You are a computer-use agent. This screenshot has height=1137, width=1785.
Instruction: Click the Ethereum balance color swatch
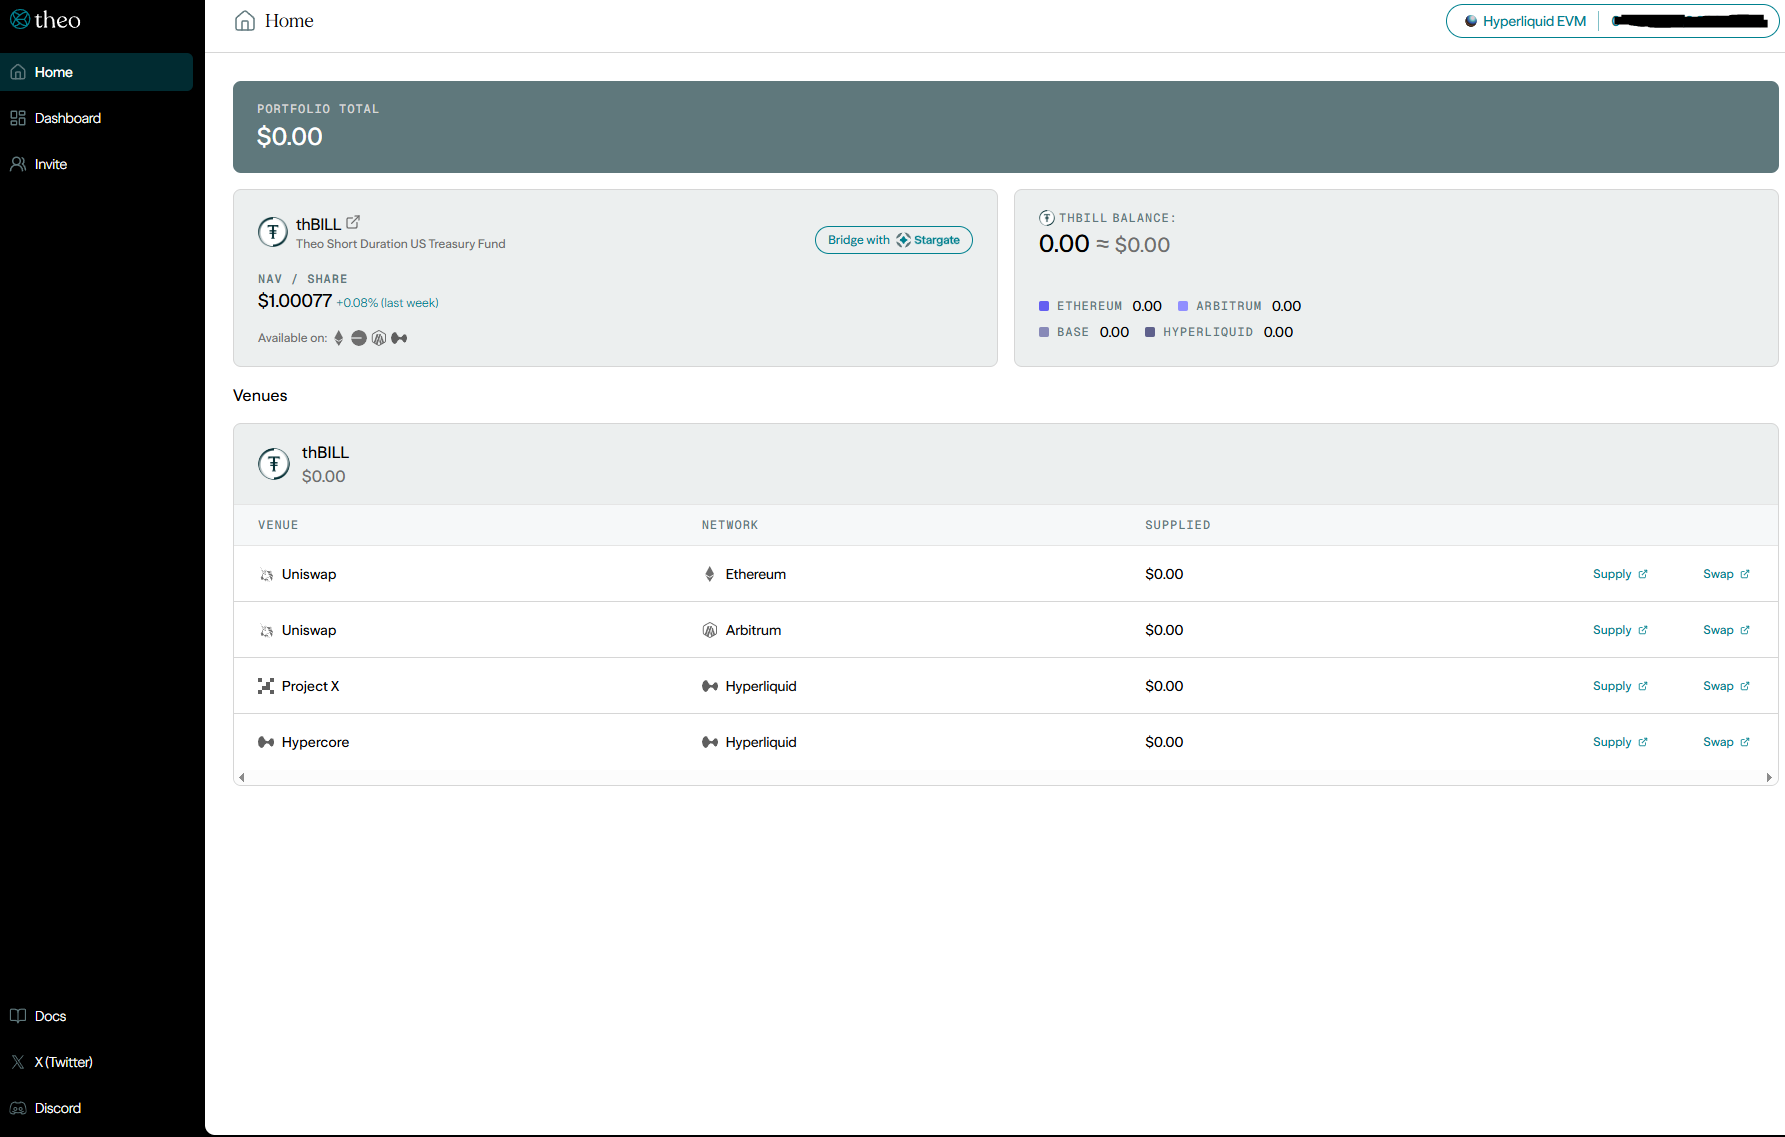pos(1044,306)
